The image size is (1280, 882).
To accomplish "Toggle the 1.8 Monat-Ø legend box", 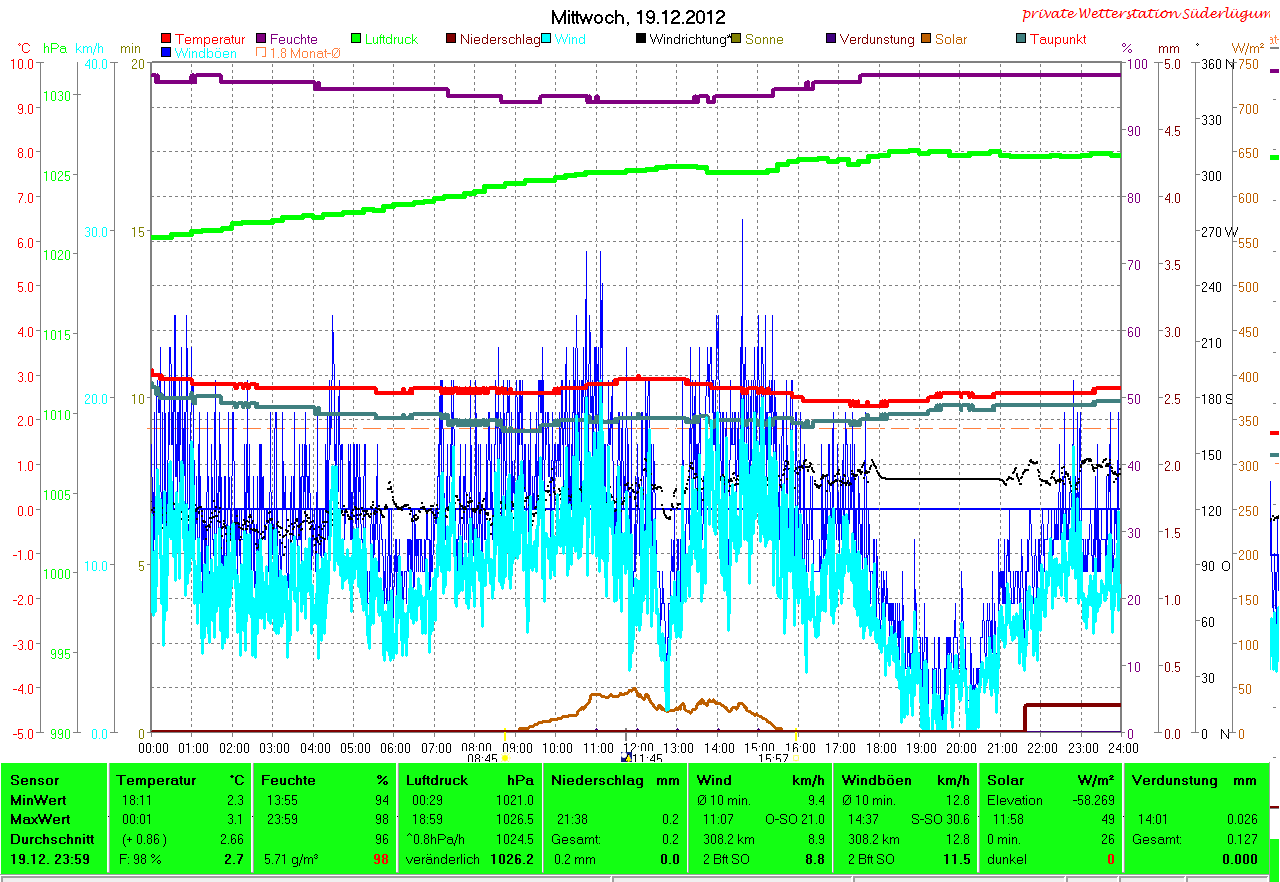I will (x=262, y=53).
